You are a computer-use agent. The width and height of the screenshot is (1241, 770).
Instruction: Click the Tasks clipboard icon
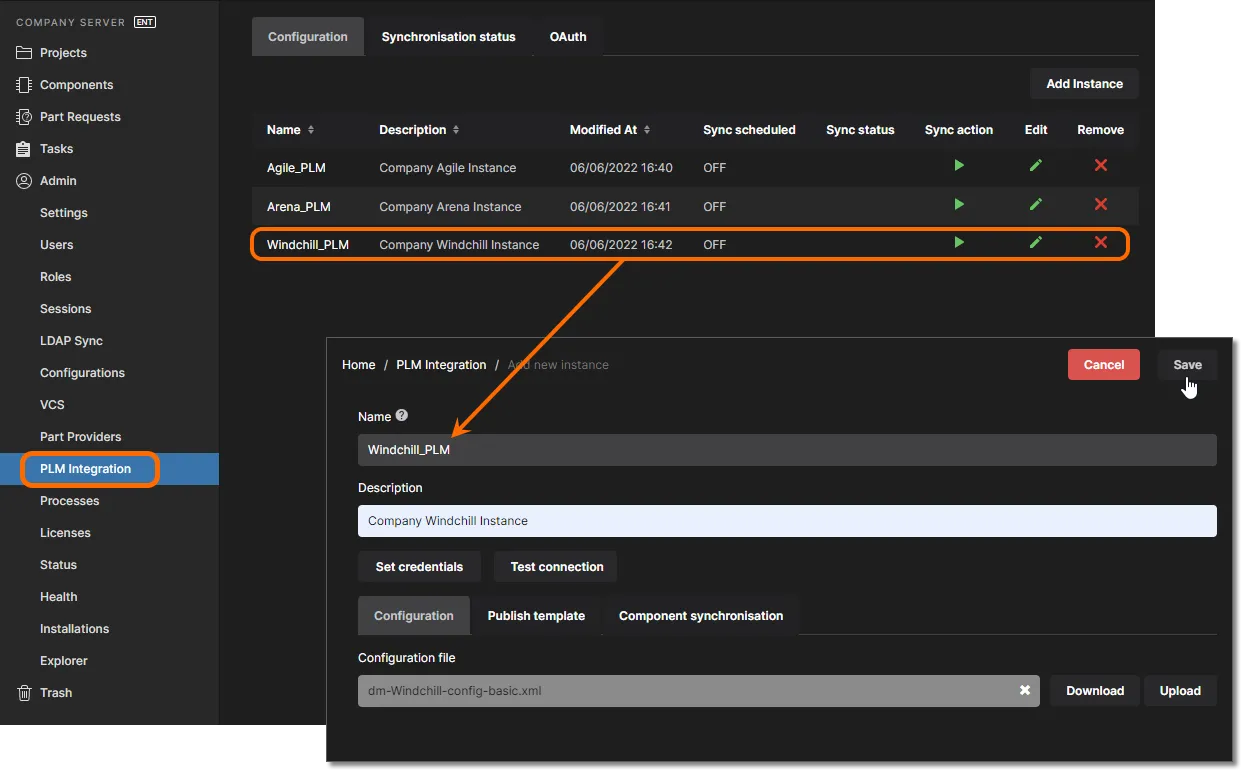(x=24, y=149)
